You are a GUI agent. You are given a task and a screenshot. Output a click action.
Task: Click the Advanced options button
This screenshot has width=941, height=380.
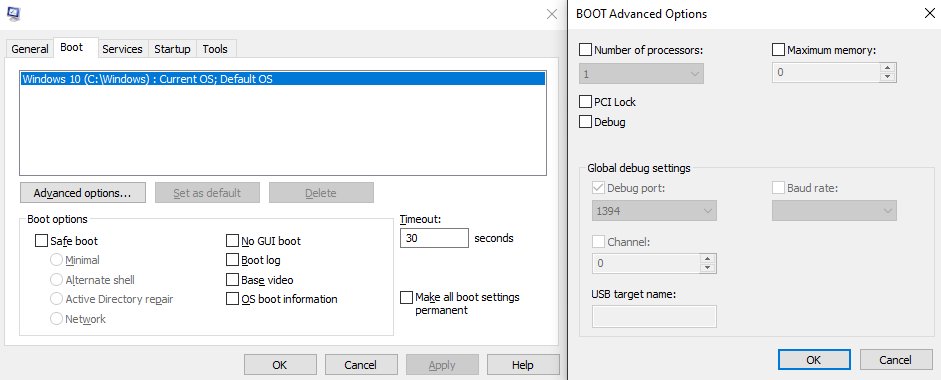click(82, 193)
